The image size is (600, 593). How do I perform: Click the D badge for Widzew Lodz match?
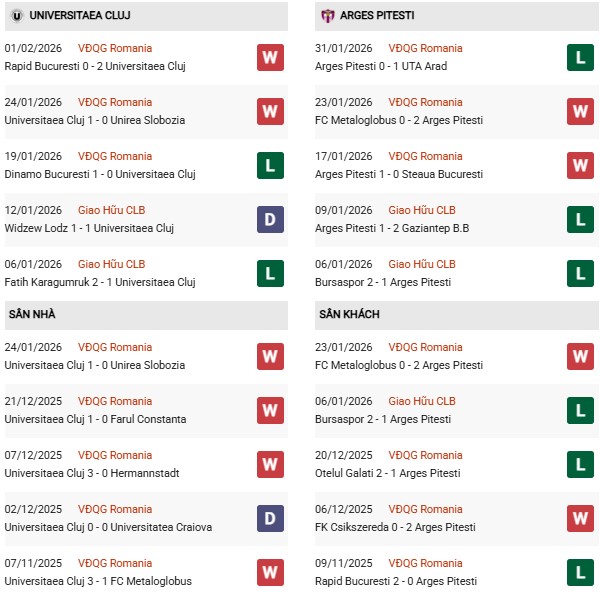click(270, 219)
